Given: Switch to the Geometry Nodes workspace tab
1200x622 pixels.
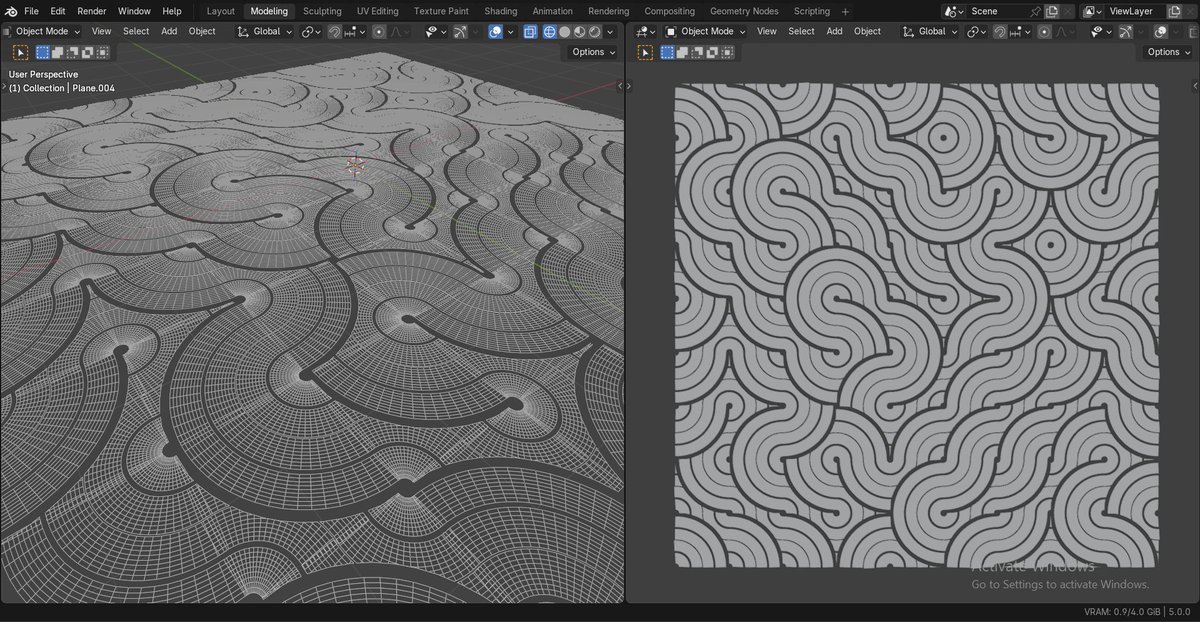Looking at the screenshot, I should pyautogui.click(x=744, y=11).
